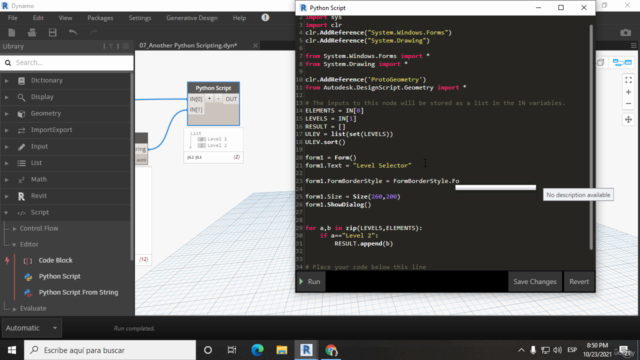640x360 pixels.
Task: Add input port on Python Script node
Action: [209, 99]
